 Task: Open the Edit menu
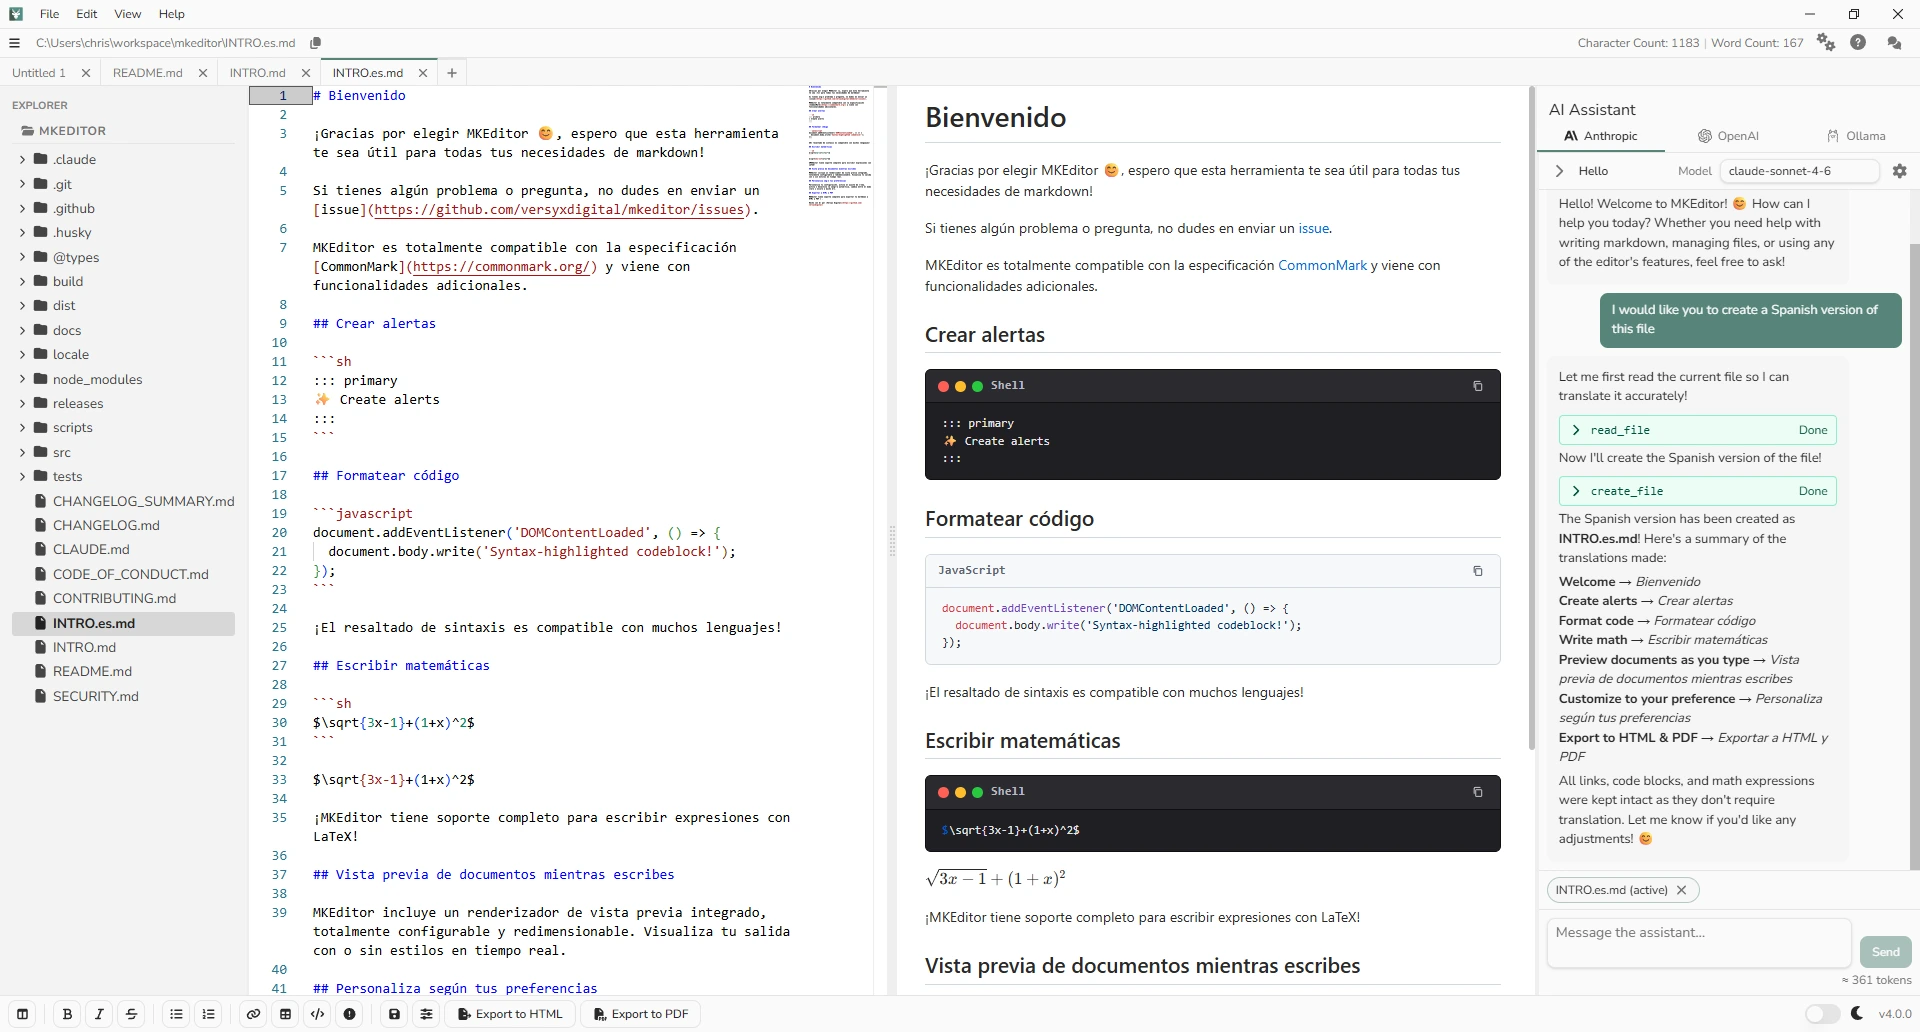click(87, 14)
